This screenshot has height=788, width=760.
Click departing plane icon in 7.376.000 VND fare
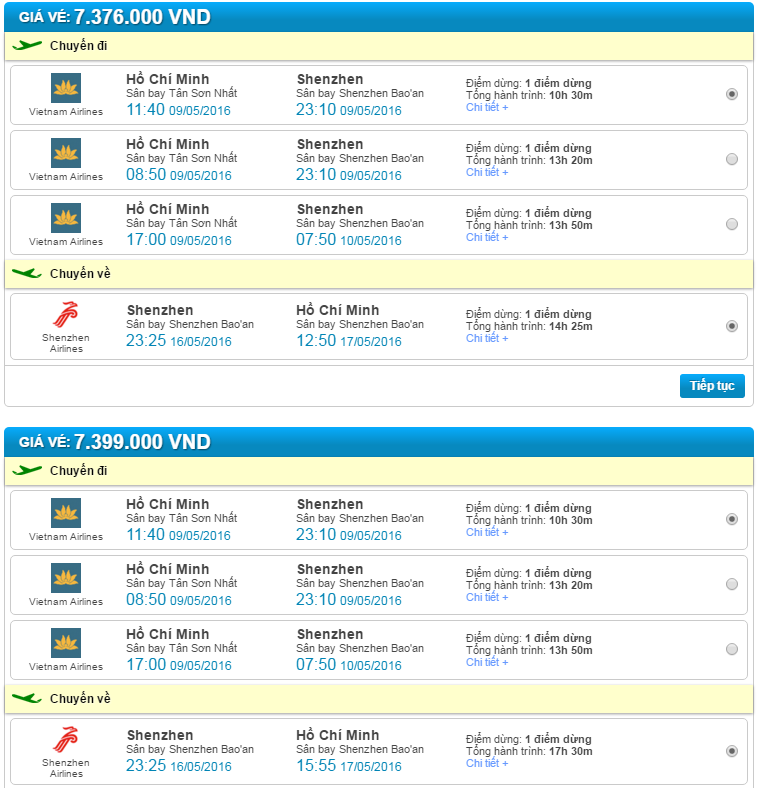click(27, 46)
